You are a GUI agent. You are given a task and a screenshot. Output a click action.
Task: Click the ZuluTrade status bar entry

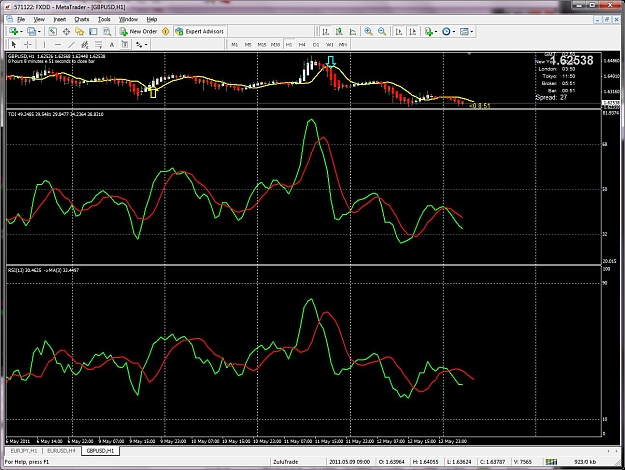285,462
